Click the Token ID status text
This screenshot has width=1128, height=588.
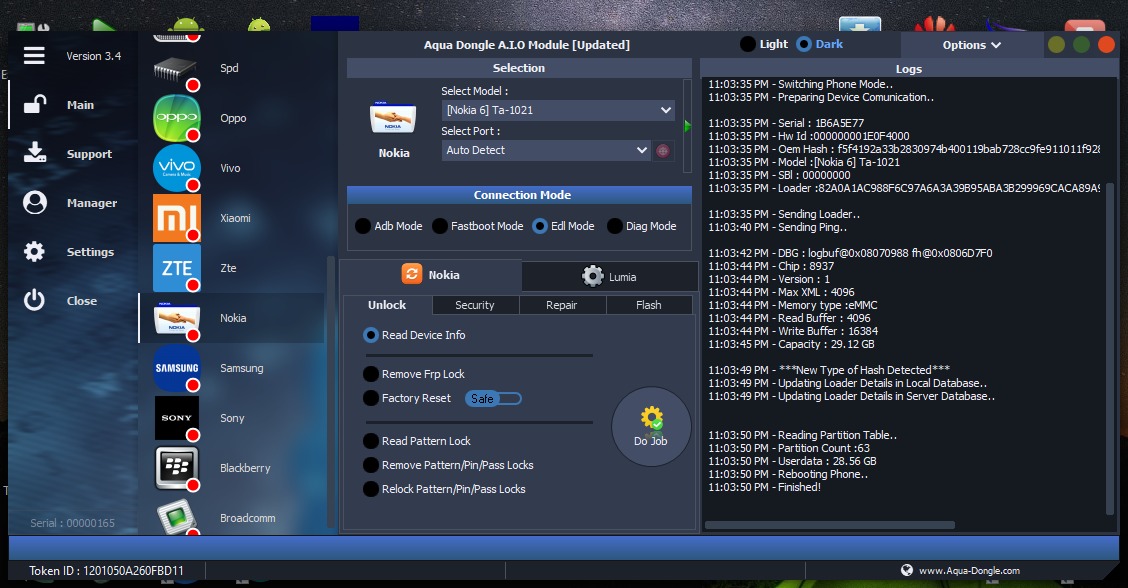106,571
